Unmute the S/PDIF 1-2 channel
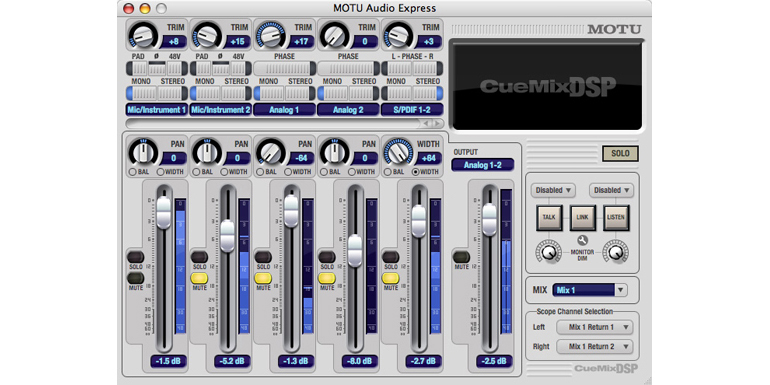Viewport: 770px width, 385px height. pyautogui.click(x=391, y=278)
